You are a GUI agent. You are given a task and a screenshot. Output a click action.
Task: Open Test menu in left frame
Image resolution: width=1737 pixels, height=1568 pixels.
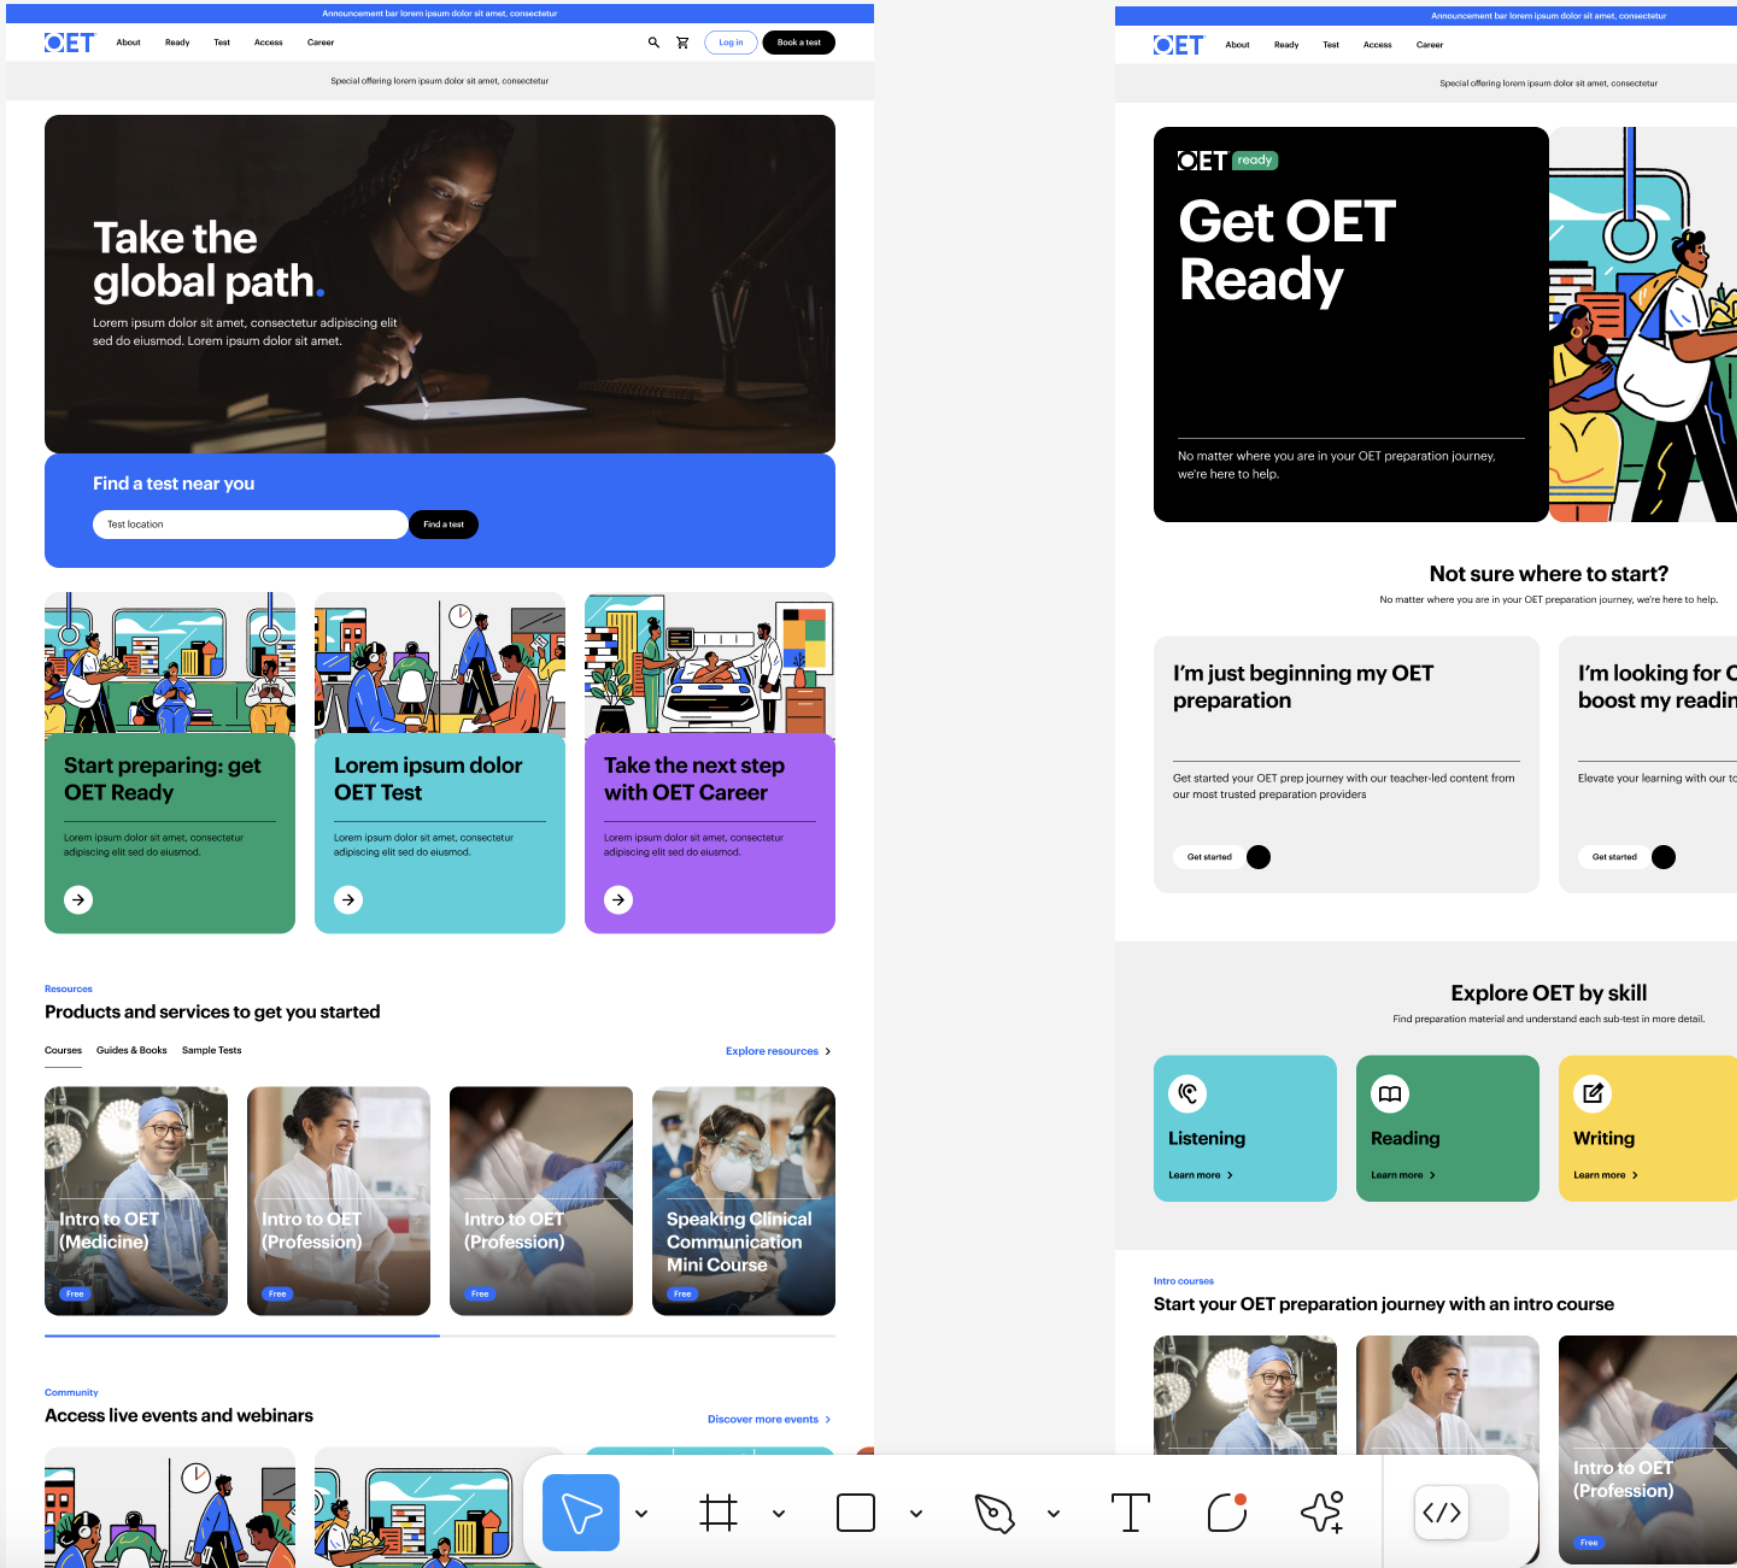[x=222, y=42]
